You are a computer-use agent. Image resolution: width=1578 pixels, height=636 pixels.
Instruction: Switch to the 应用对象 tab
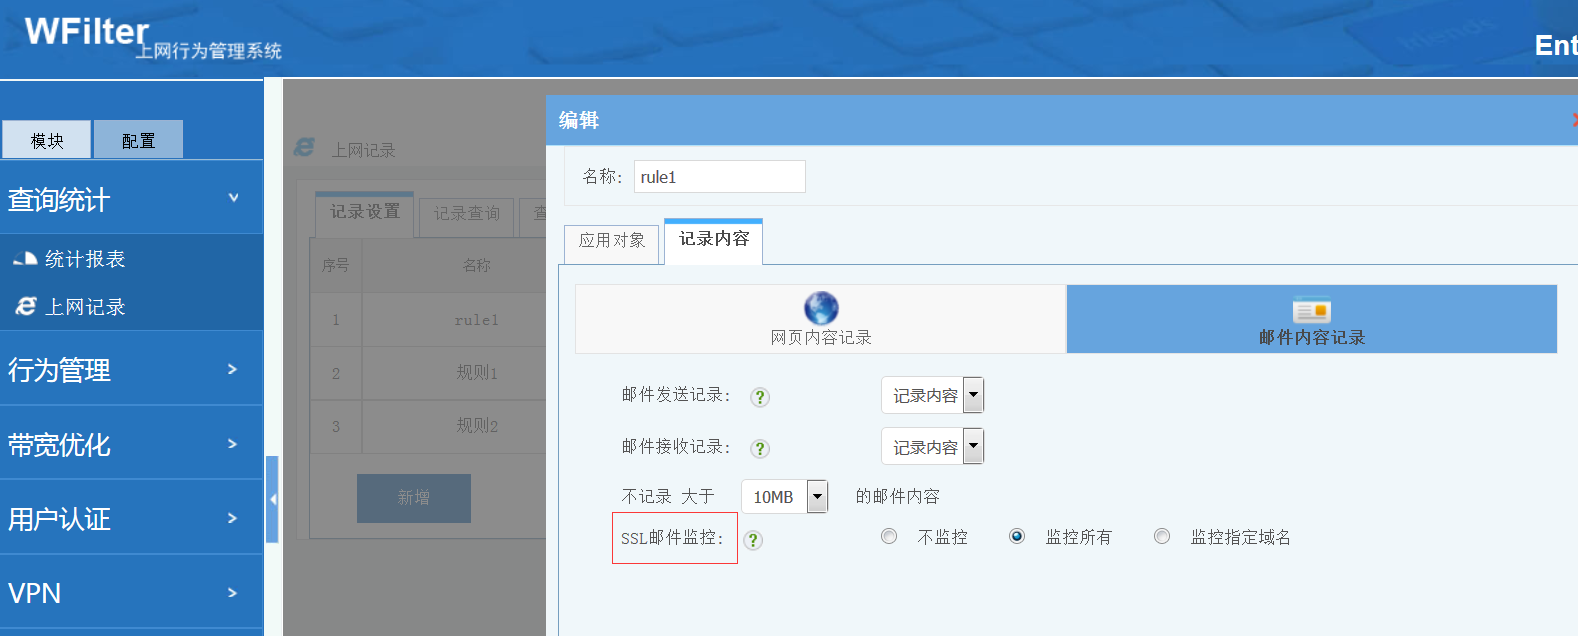coord(612,241)
